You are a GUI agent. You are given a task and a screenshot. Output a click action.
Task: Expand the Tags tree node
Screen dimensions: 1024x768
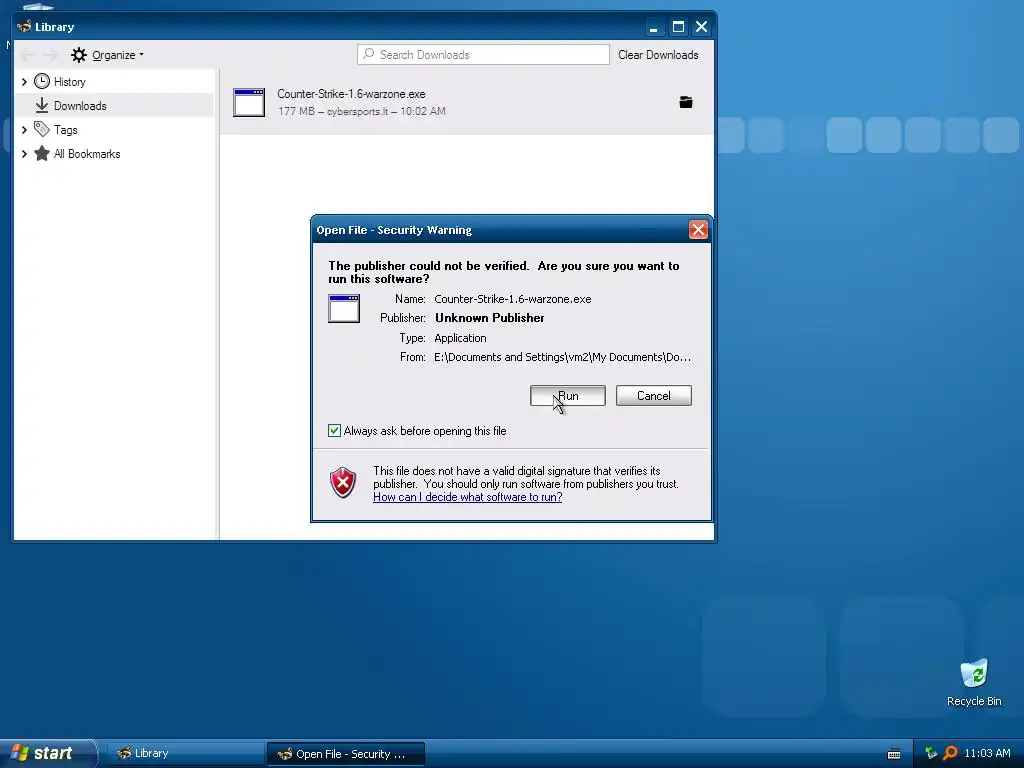24,130
